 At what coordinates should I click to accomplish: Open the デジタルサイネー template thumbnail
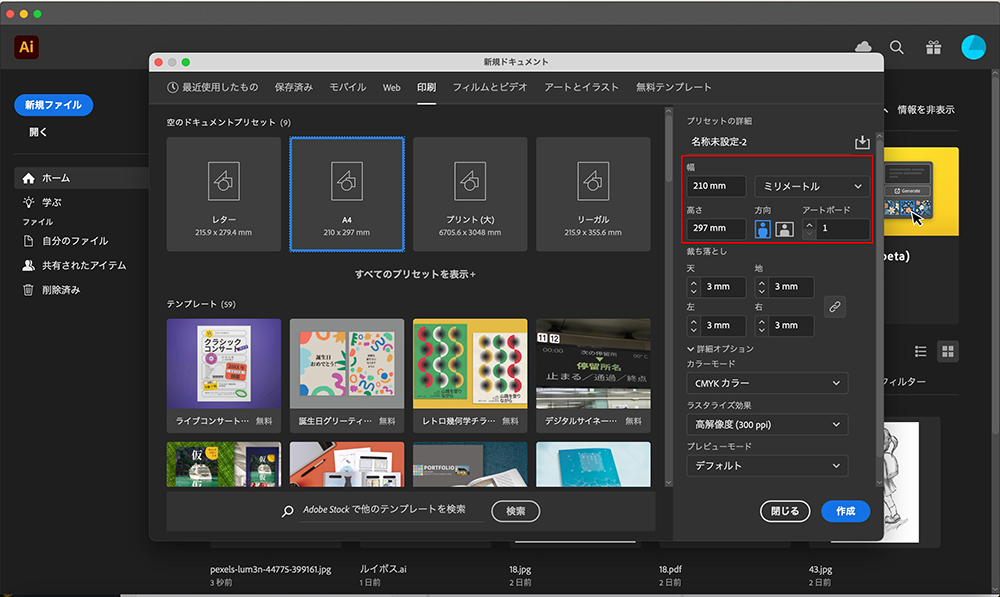pos(593,364)
